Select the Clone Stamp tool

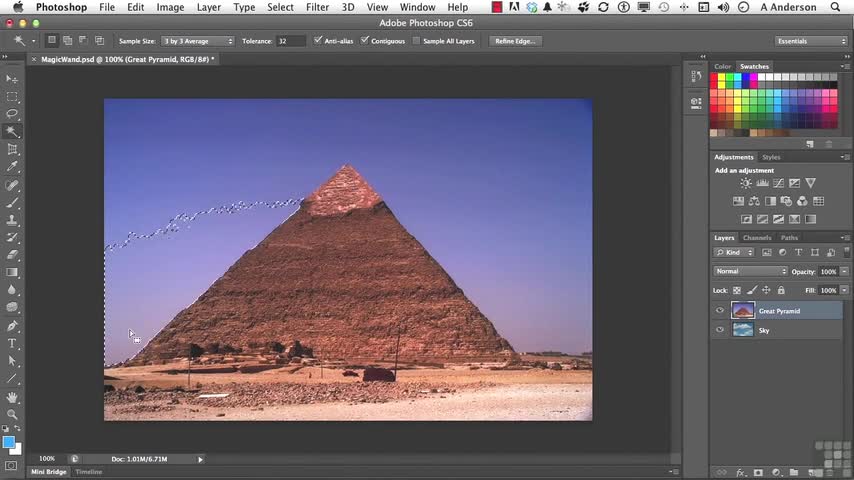click(x=11, y=220)
